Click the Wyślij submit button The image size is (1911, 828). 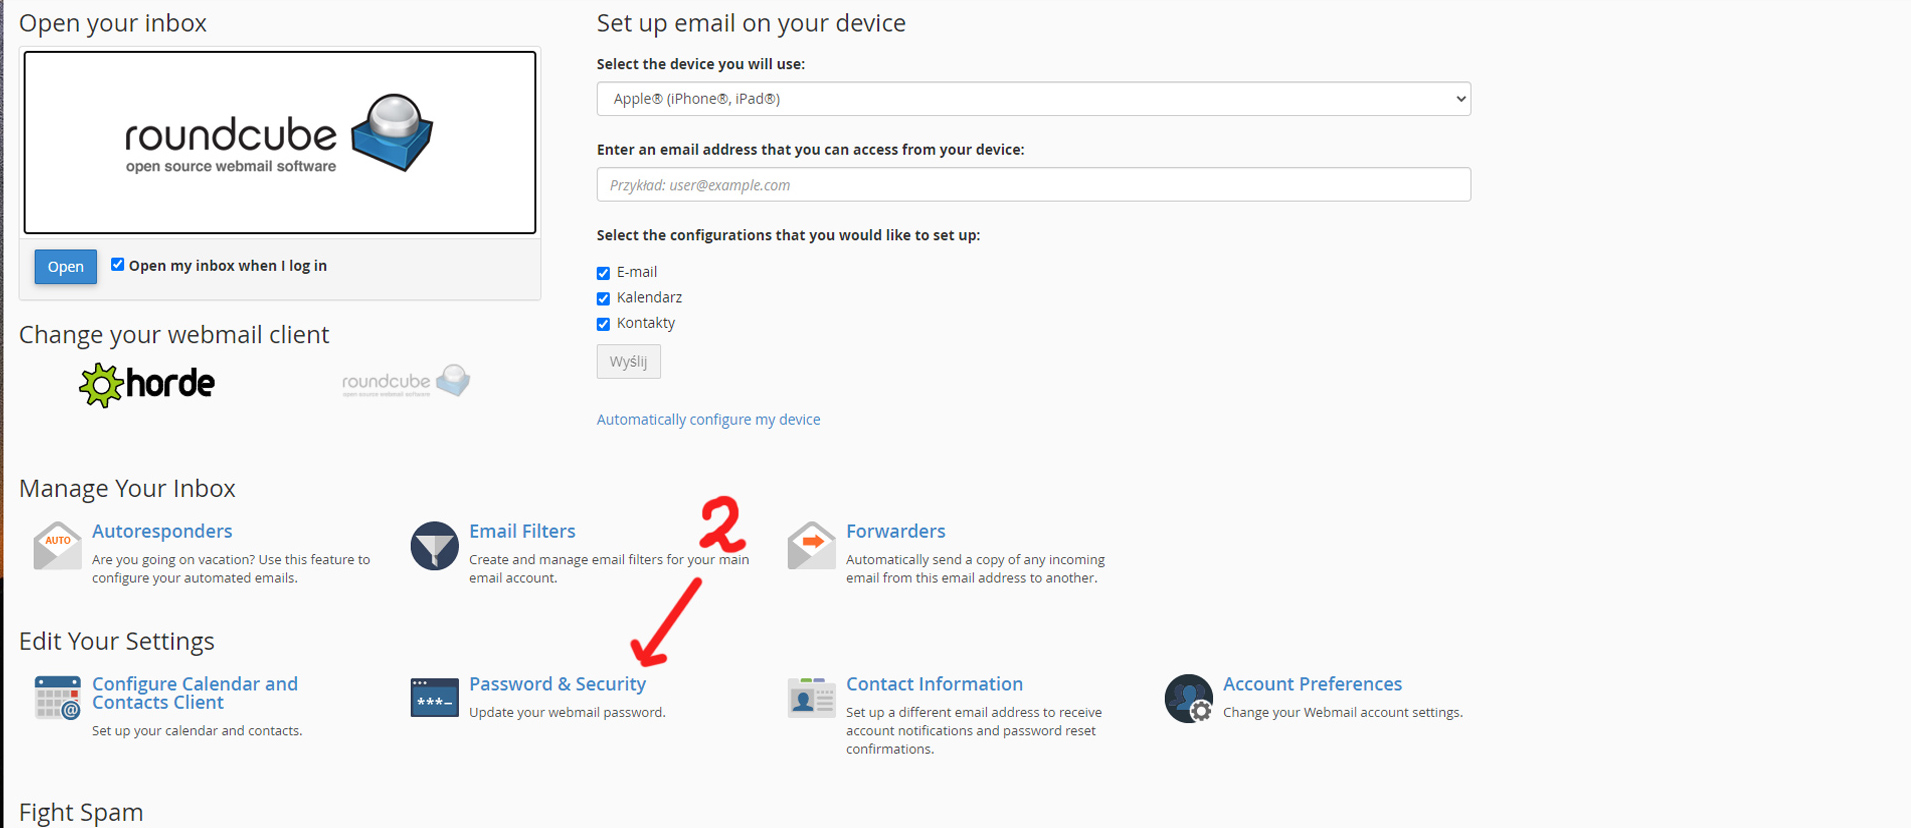tap(628, 362)
